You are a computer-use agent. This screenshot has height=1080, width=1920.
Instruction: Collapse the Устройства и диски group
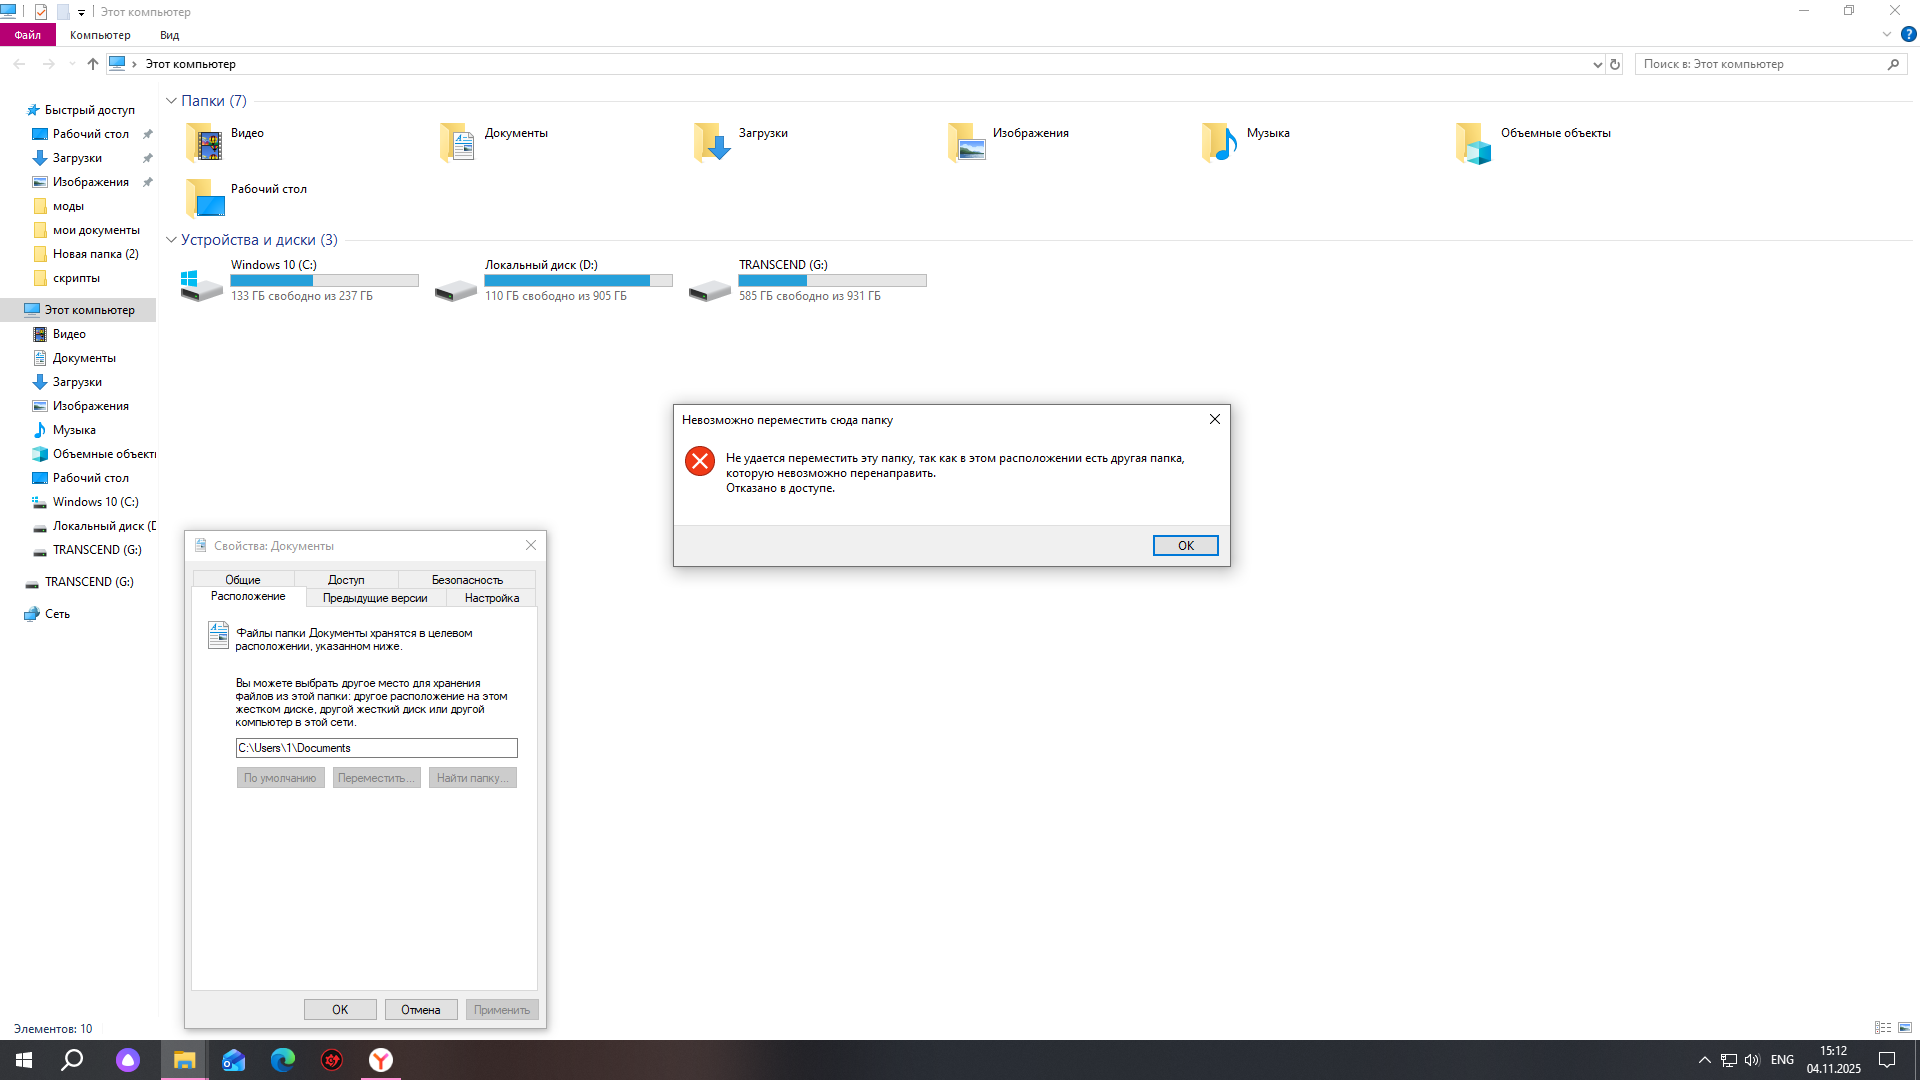pos(172,240)
